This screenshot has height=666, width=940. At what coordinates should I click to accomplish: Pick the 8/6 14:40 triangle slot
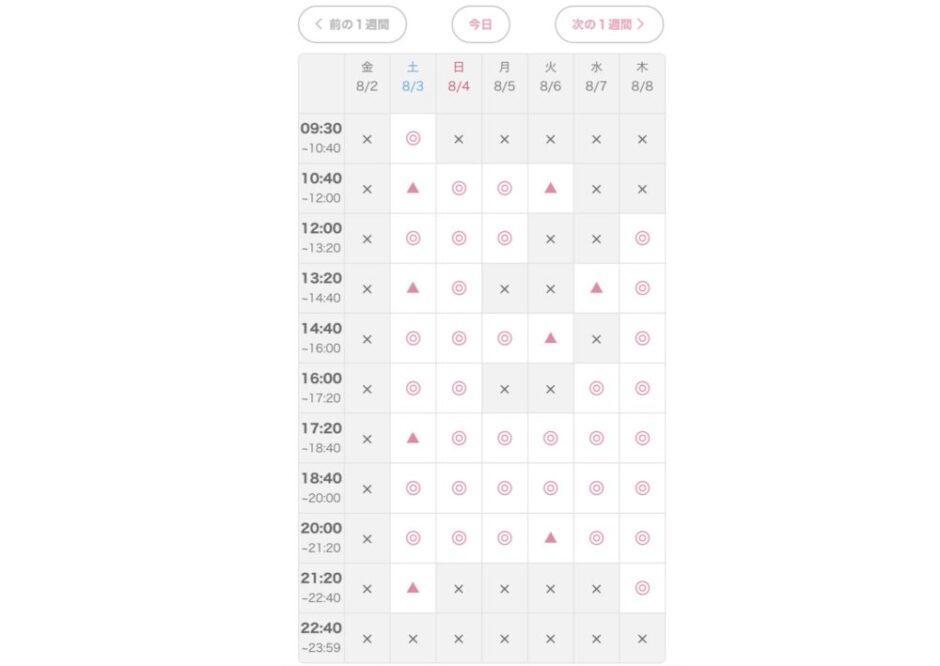coord(550,339)
